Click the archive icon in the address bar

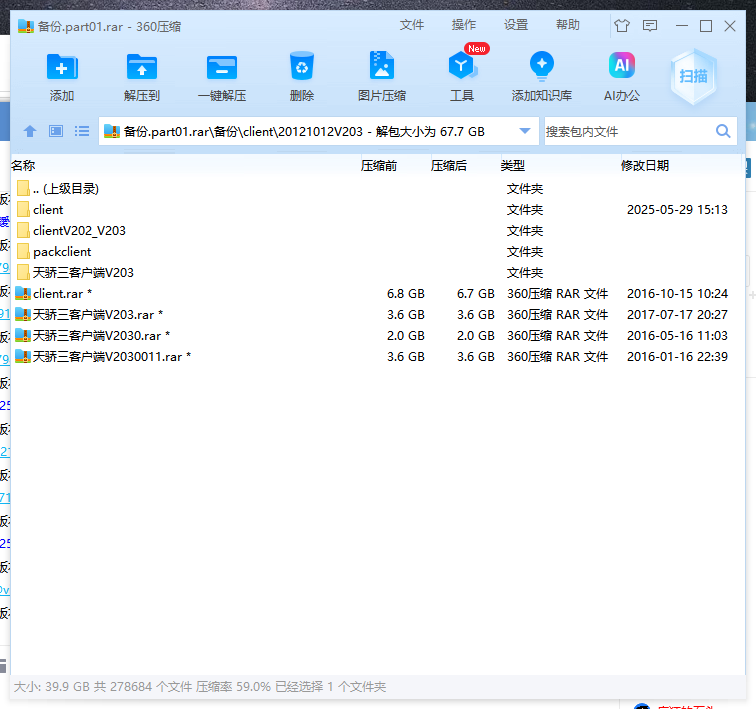112,131
